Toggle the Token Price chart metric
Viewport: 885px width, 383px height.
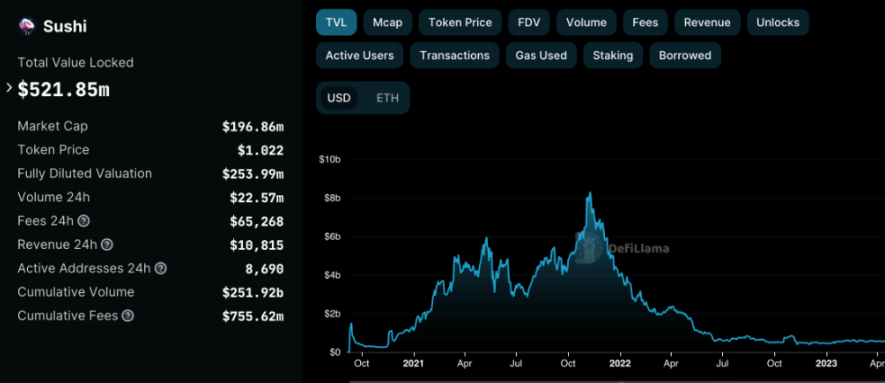pyautogui.click(x=460, y=23)
